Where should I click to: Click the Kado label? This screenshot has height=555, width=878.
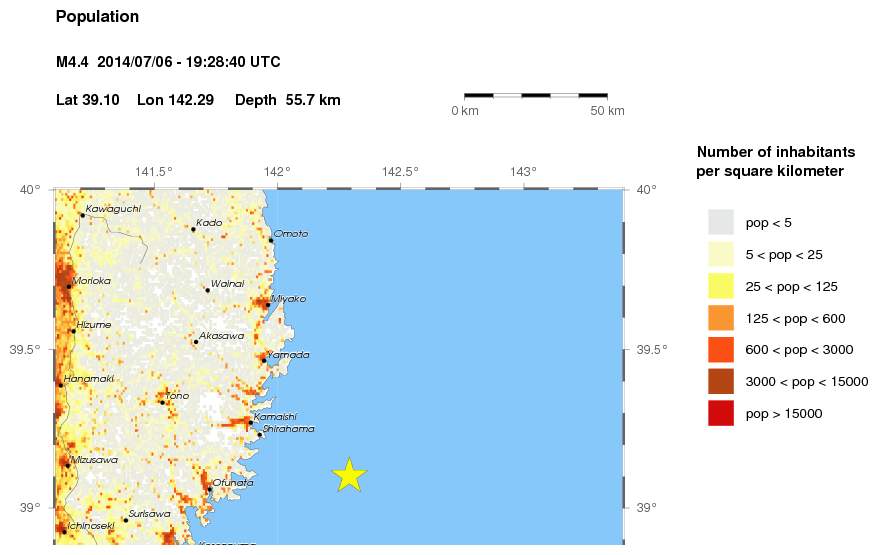[209, 222]
